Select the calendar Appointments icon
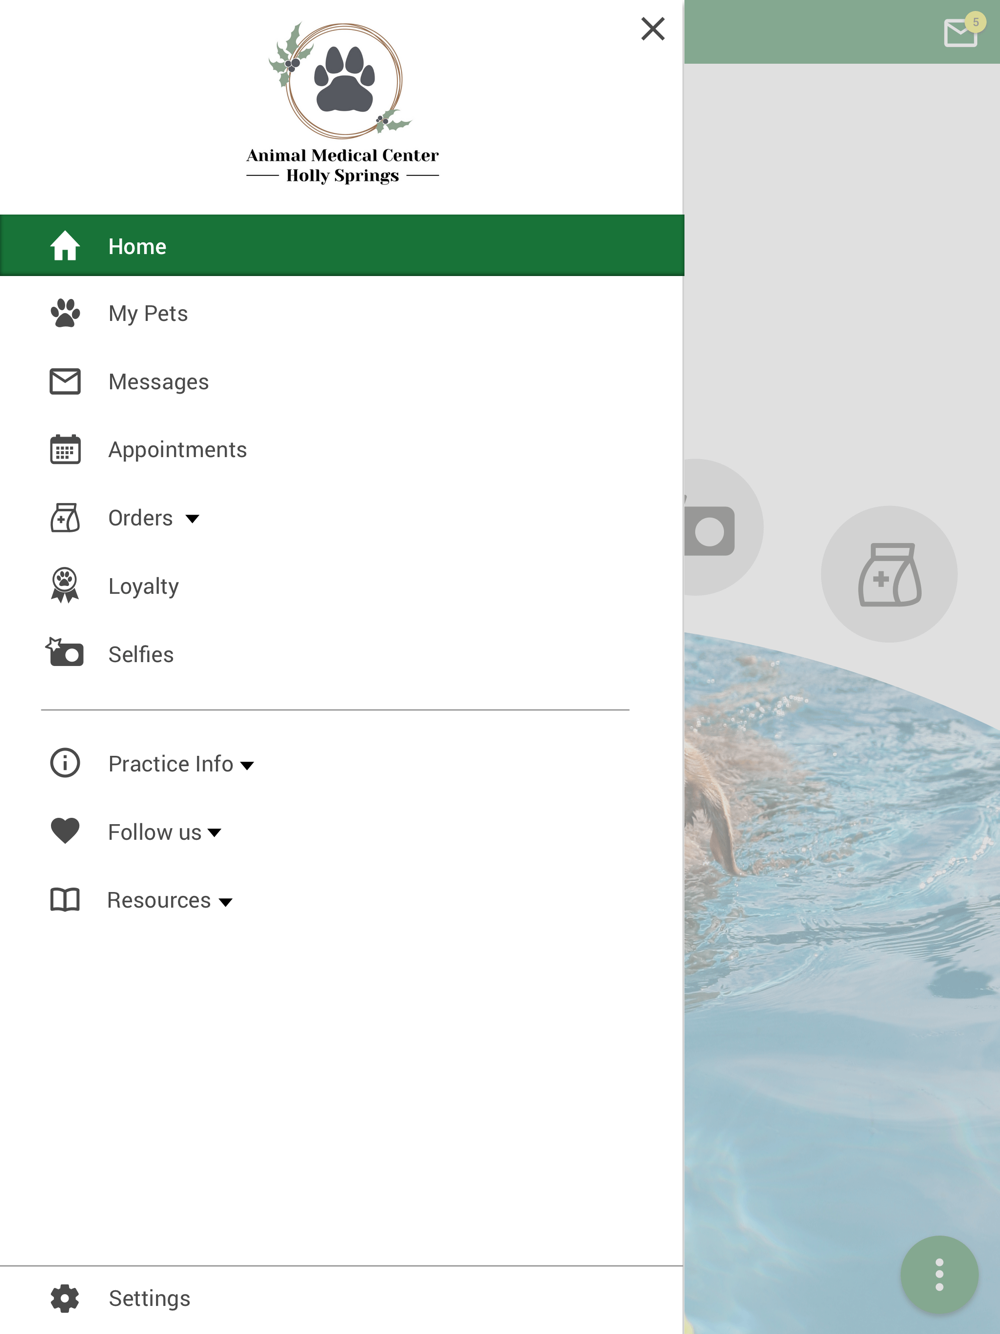Viewport: 1000px width, 1334px height. 65,449
